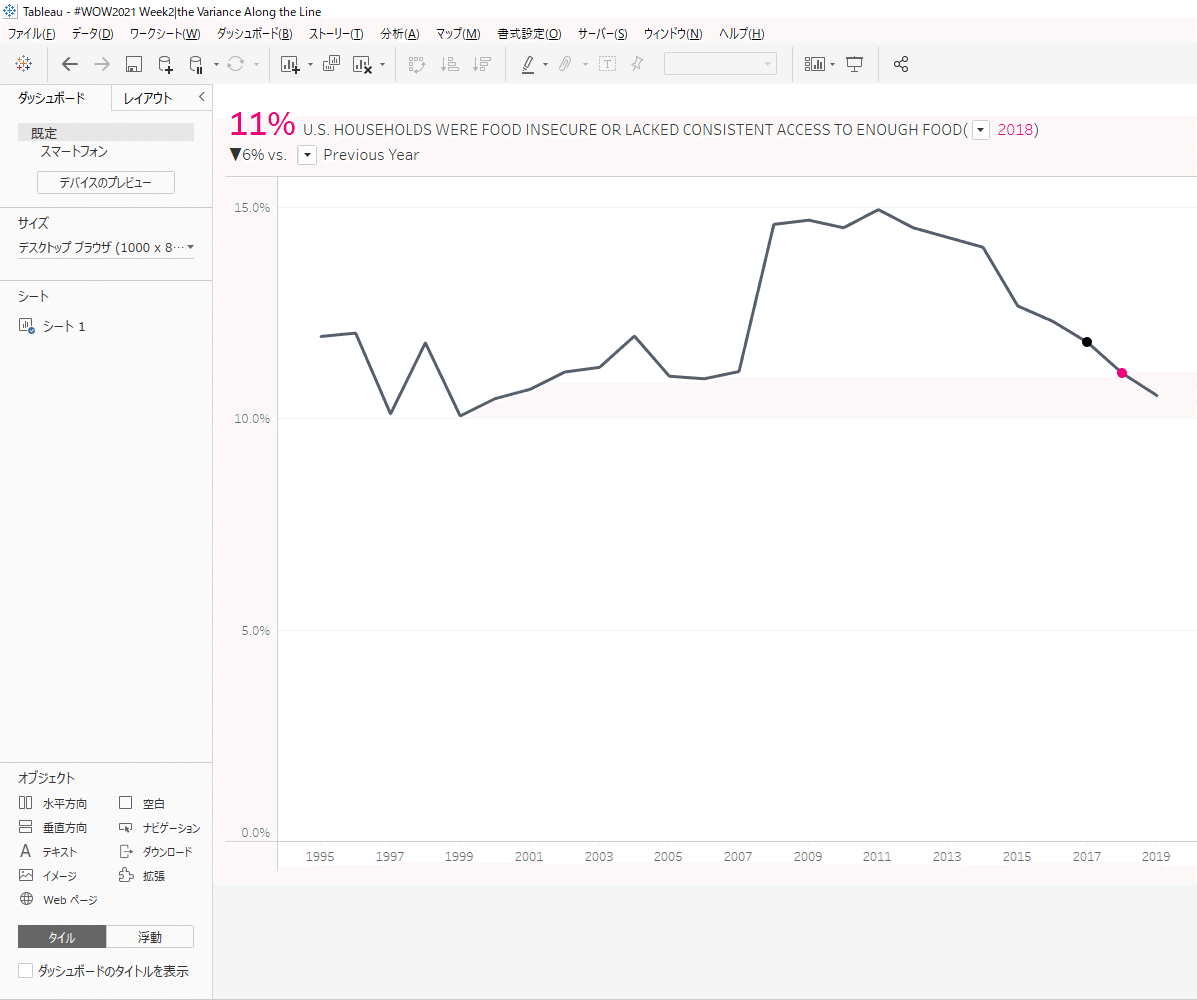Add a Navigation object

(160, 827)
